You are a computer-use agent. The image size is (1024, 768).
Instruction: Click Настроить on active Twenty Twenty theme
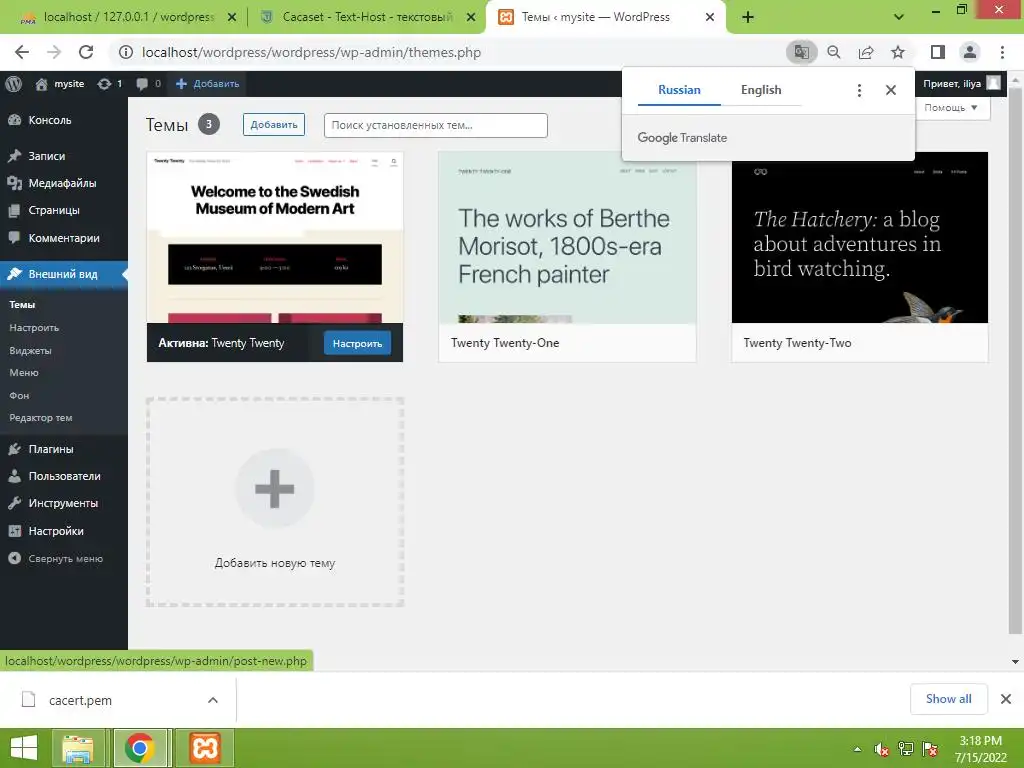pos(357,344)
